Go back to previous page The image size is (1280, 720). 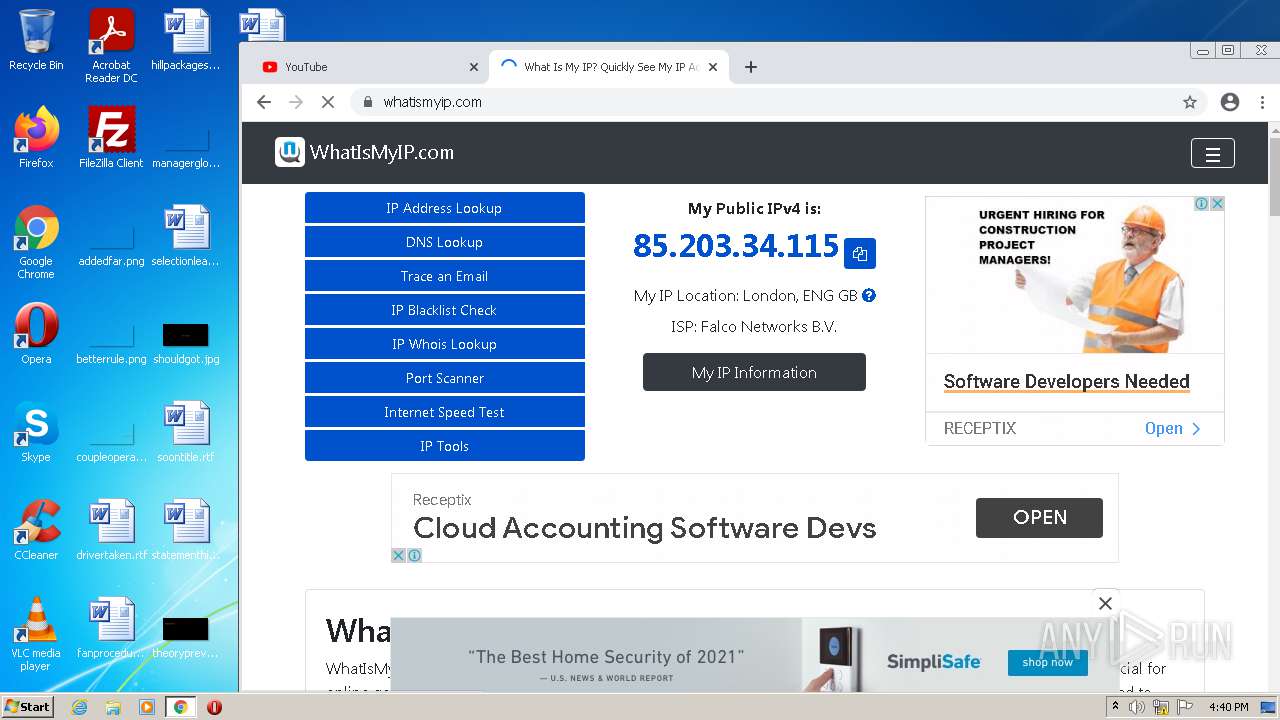pos(264,102)
